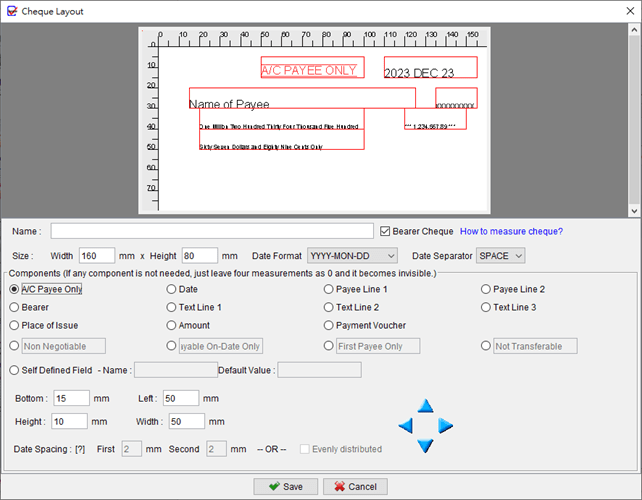The width and height of the screenshot is (642, 500).
Task: Click the Payable On-Date Only text box
Action: click(x=221, y=346)
